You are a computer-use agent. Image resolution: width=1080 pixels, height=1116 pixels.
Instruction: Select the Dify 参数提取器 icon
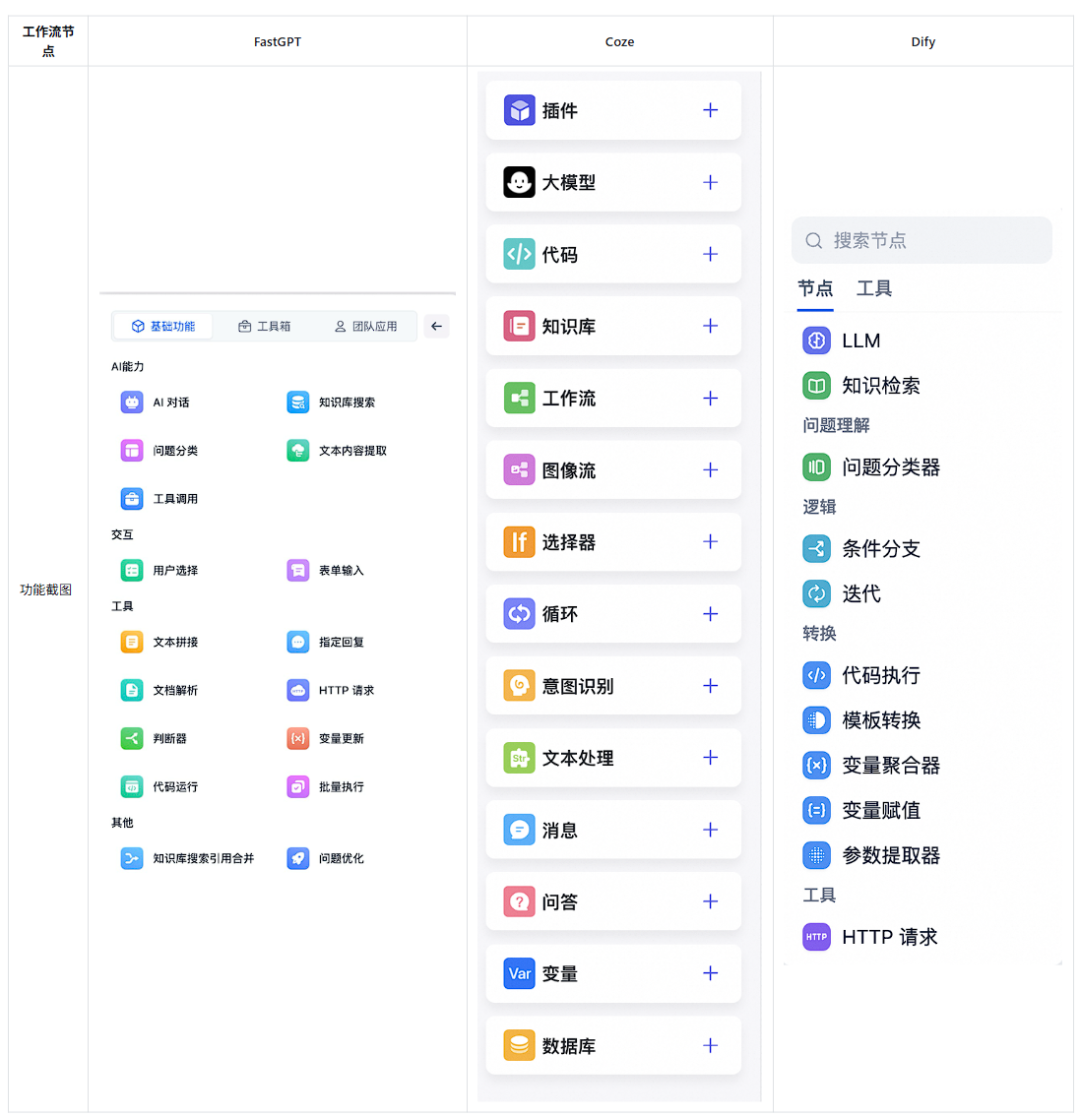click(817, 855)
